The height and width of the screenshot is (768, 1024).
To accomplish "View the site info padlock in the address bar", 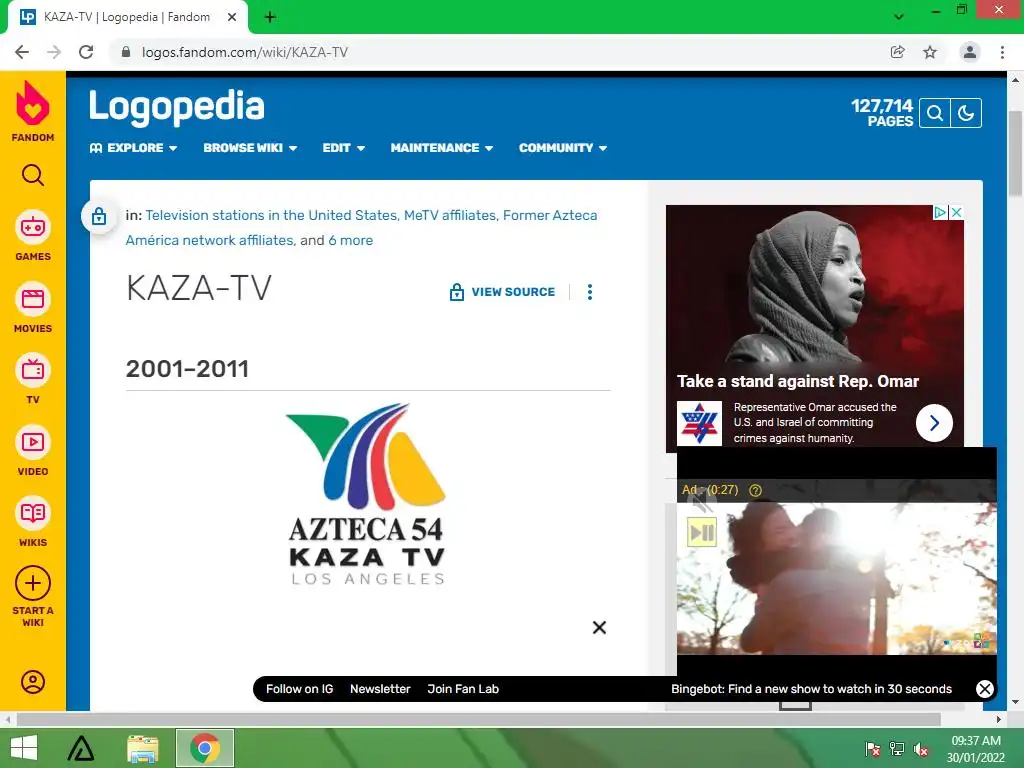I will pos(126,52).
